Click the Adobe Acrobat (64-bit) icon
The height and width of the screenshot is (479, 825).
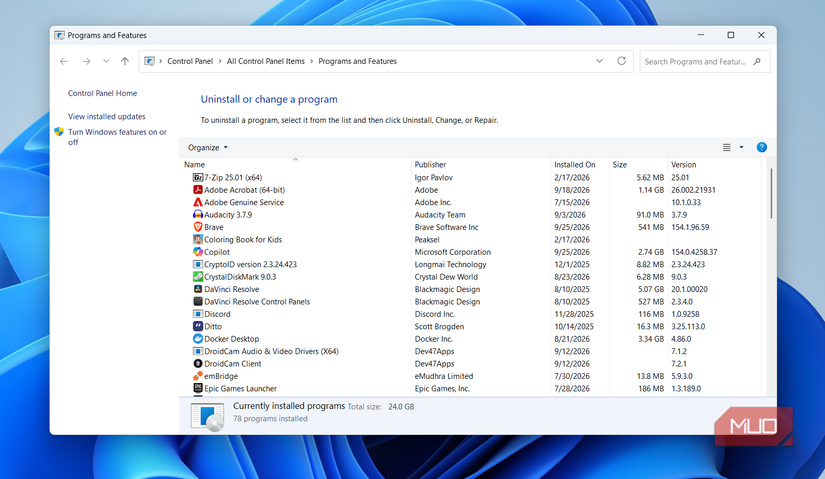tap(198, 190)
